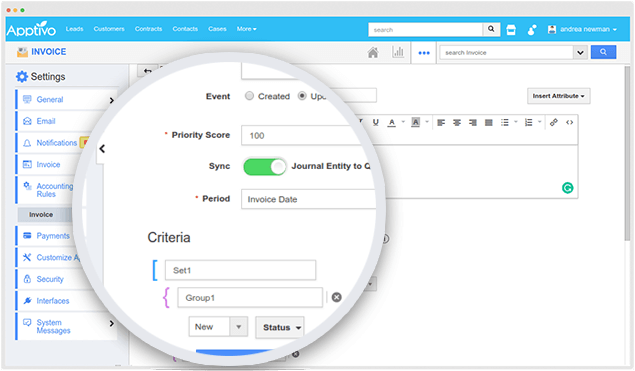Viewport: 635px width, 371px height.
Task: Expand General settings section
Action: click(x=67, y=100)
